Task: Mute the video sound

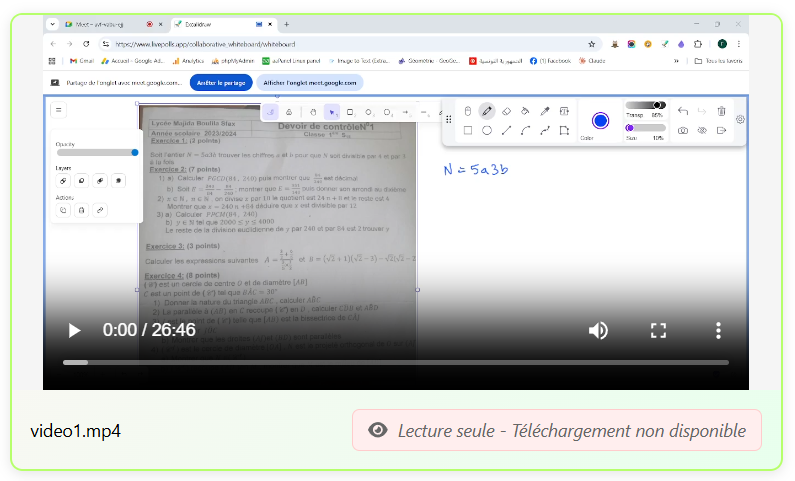Action: pos(598,330)
